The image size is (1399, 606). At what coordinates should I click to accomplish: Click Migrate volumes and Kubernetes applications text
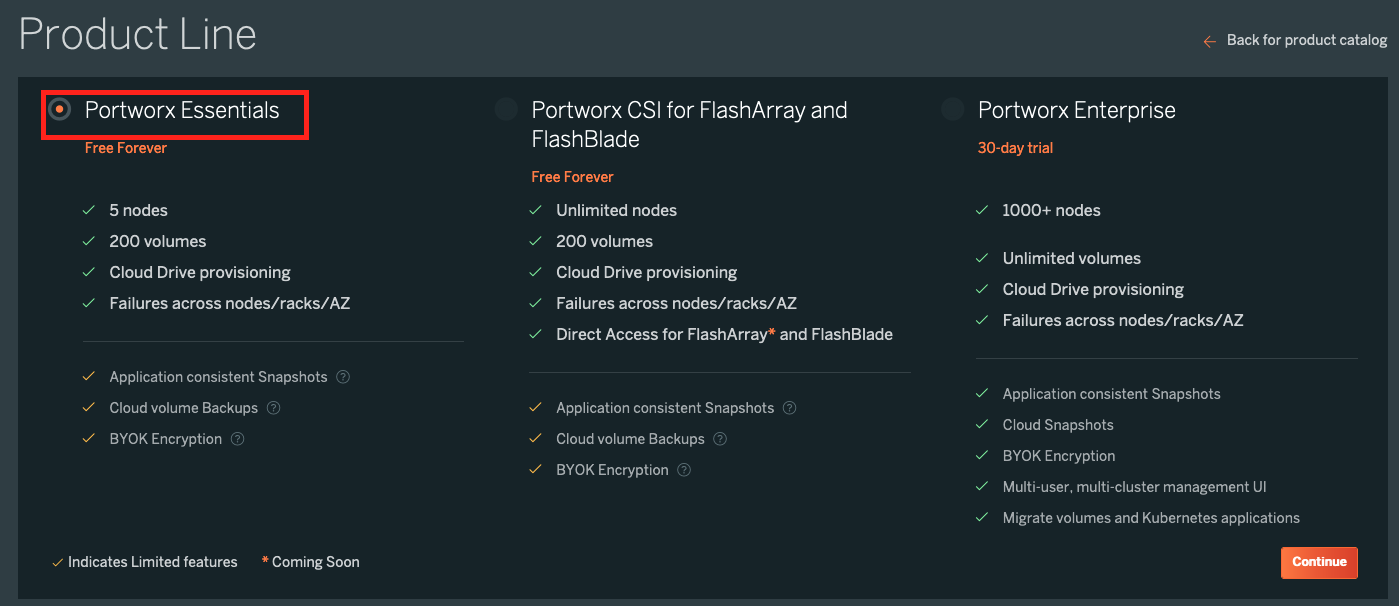tap(1151, 518)
